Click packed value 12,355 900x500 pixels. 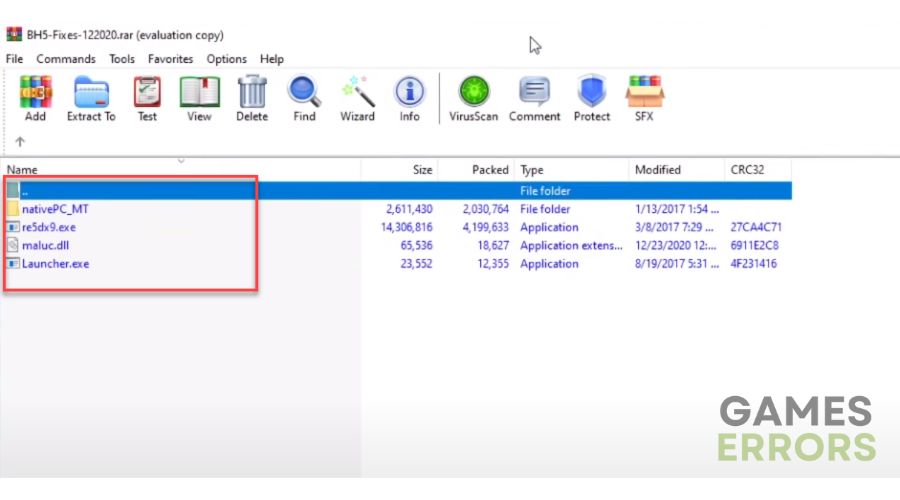click(x=493, y=264)
